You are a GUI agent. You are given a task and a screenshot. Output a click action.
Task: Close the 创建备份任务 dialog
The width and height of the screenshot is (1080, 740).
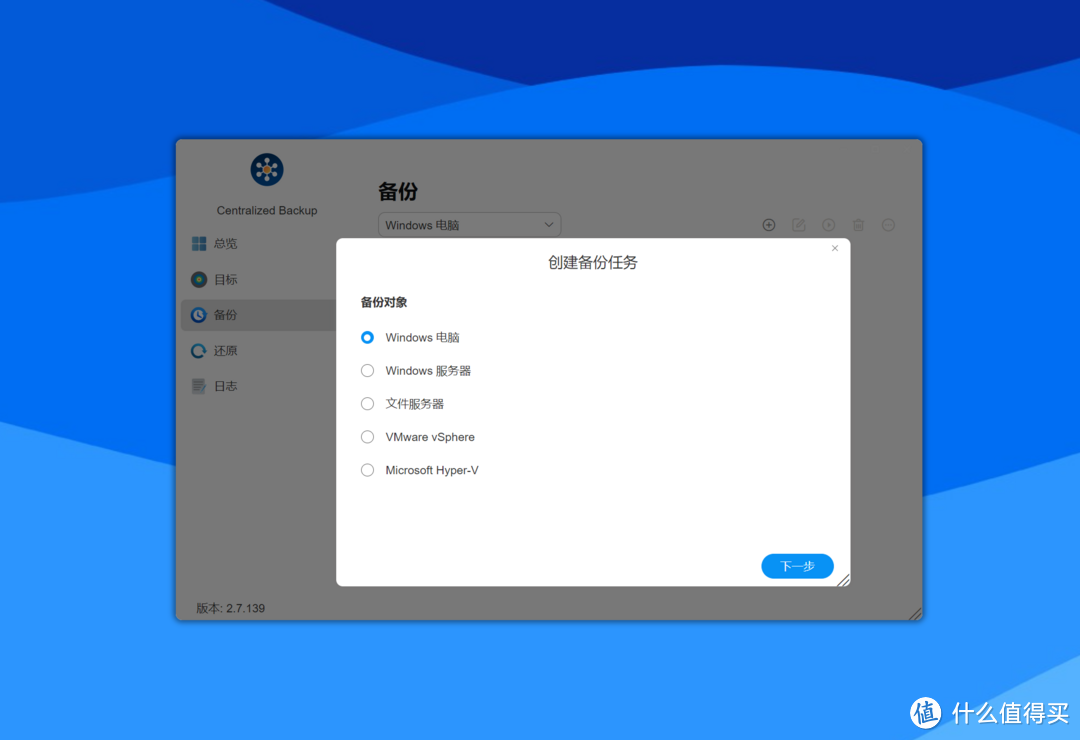pos(834,248)
